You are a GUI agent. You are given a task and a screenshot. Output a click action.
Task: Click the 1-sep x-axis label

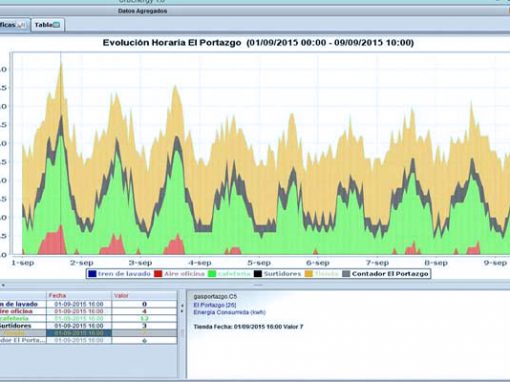tap(23, 263)
